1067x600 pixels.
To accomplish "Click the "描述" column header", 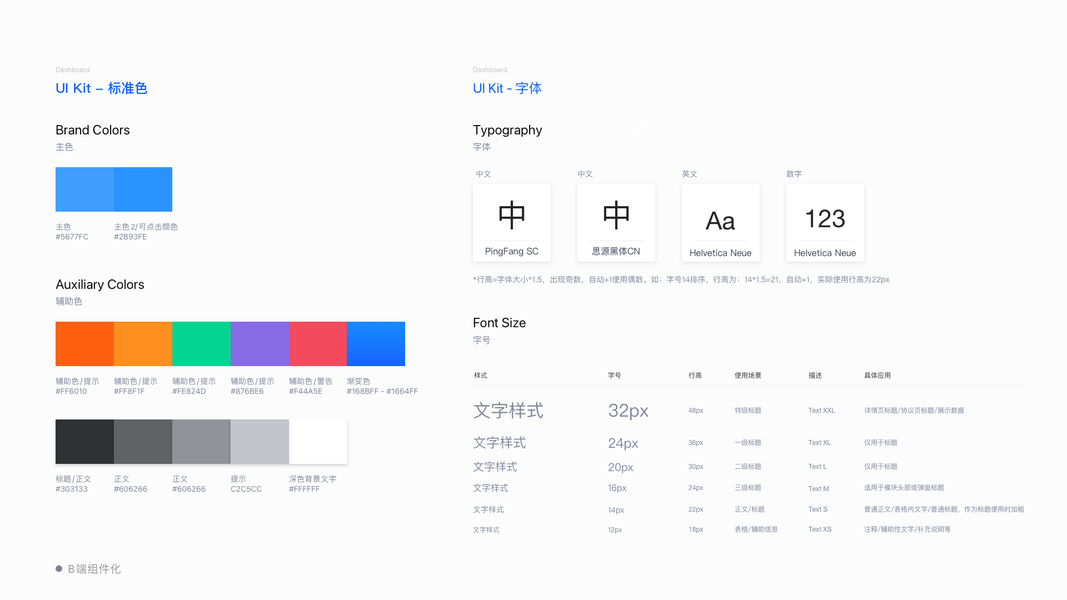I will (815, 376).
